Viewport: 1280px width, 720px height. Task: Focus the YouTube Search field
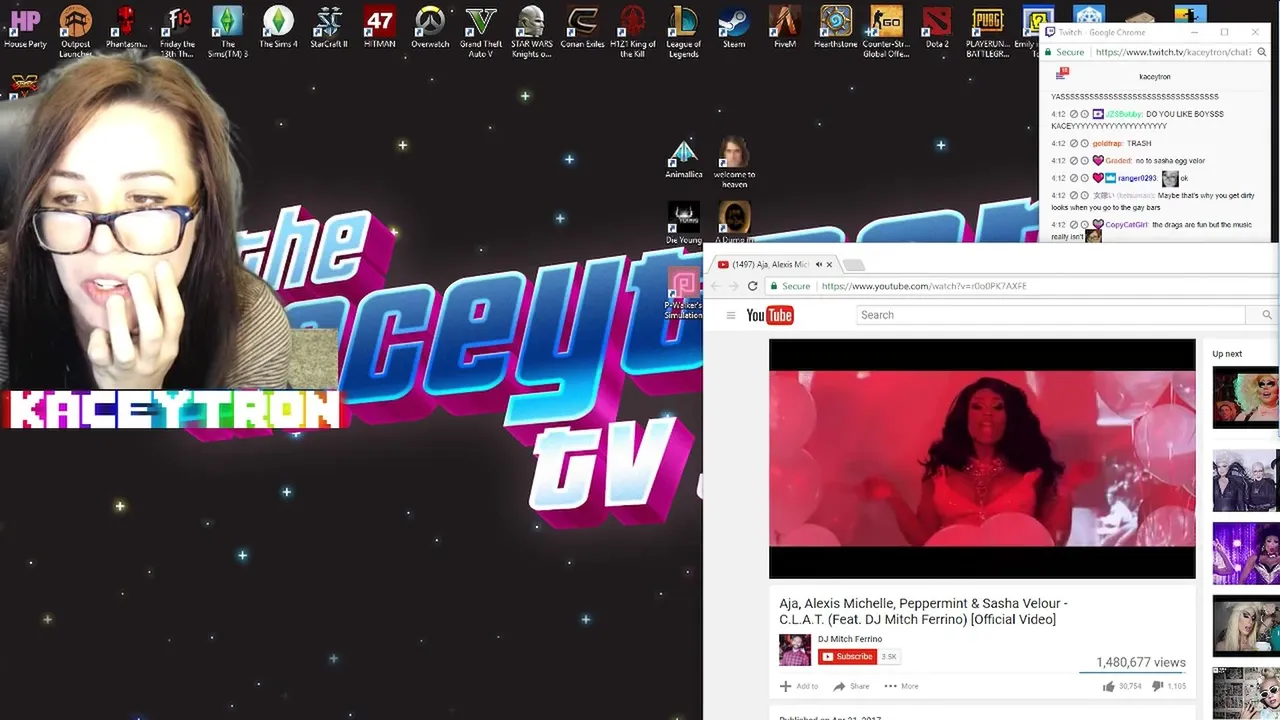point(1051,315)
